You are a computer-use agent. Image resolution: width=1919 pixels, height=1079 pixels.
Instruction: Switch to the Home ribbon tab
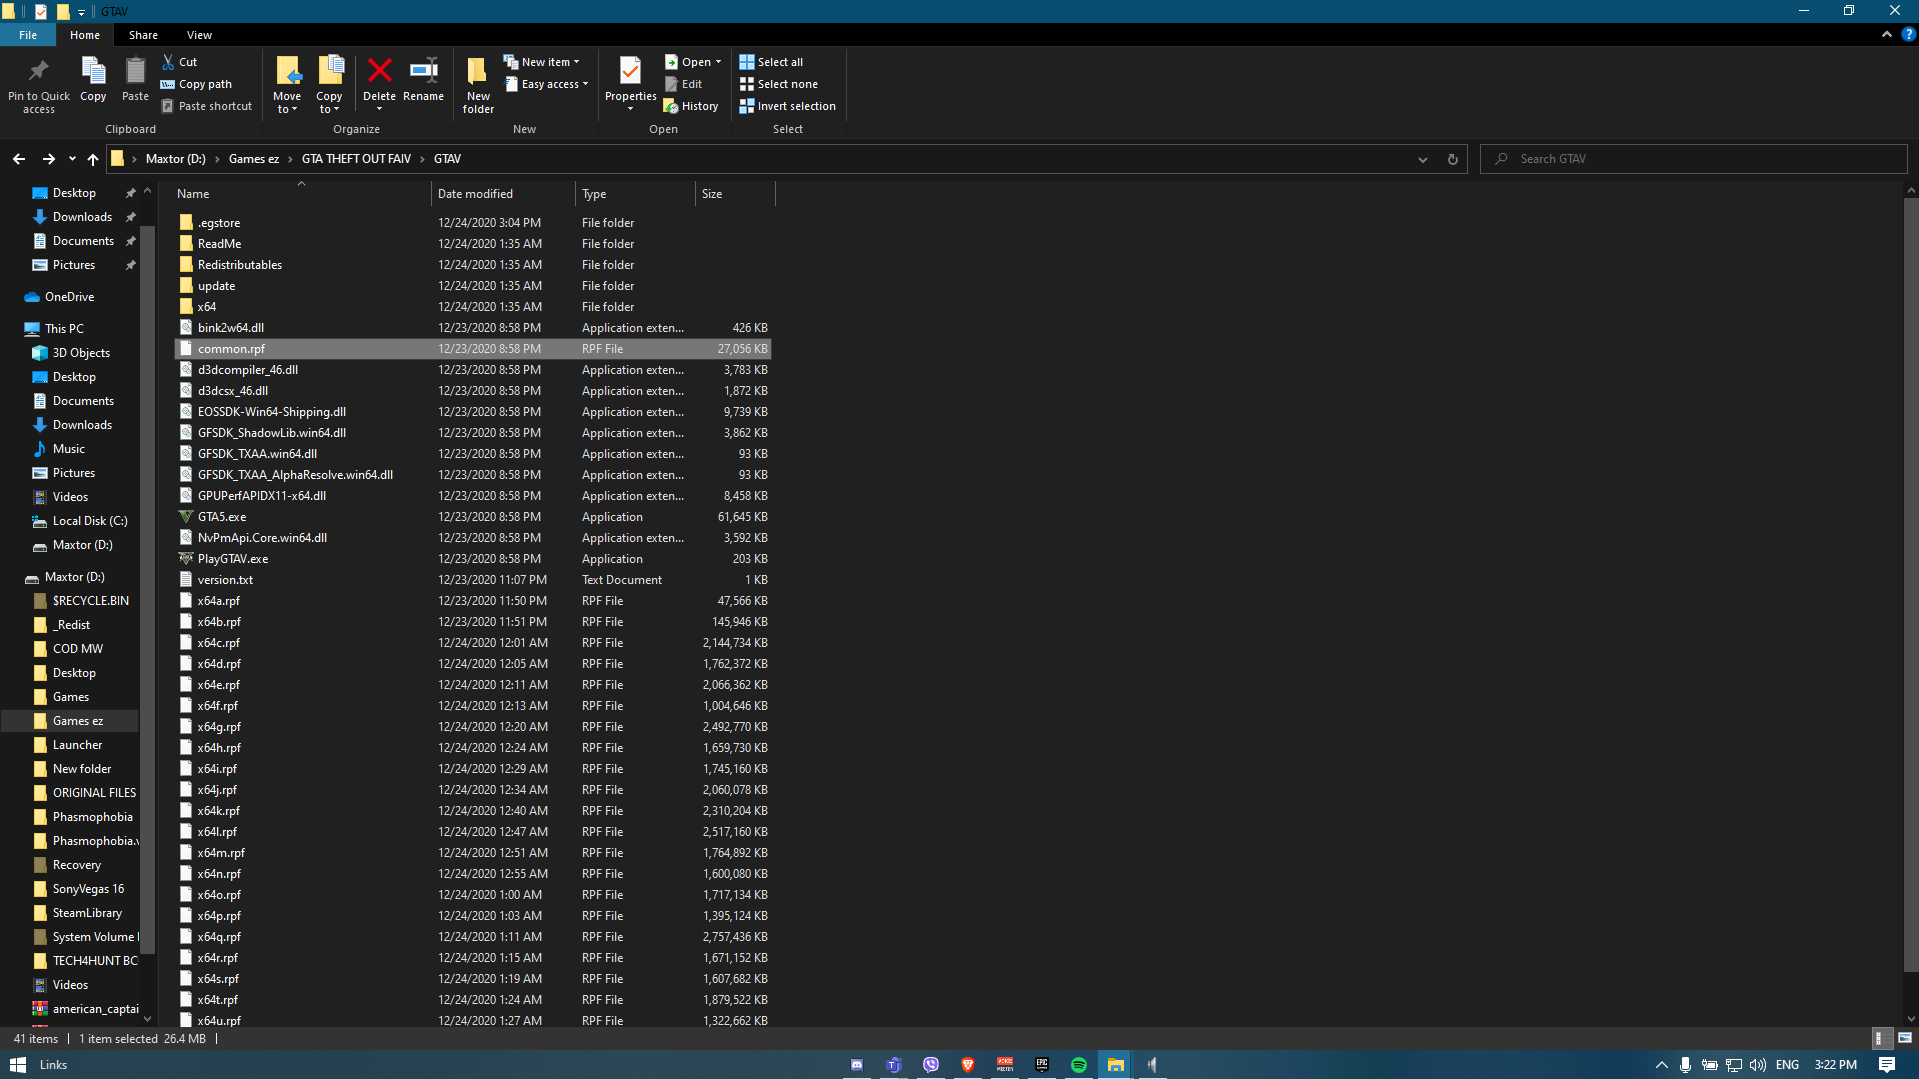85,35
